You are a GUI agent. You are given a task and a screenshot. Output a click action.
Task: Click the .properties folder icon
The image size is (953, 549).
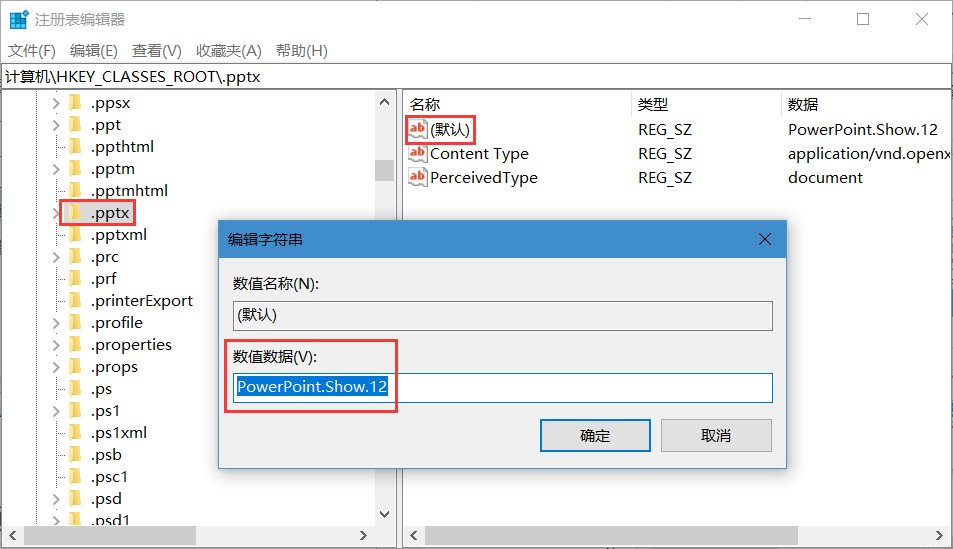click(x=75, y=344)
